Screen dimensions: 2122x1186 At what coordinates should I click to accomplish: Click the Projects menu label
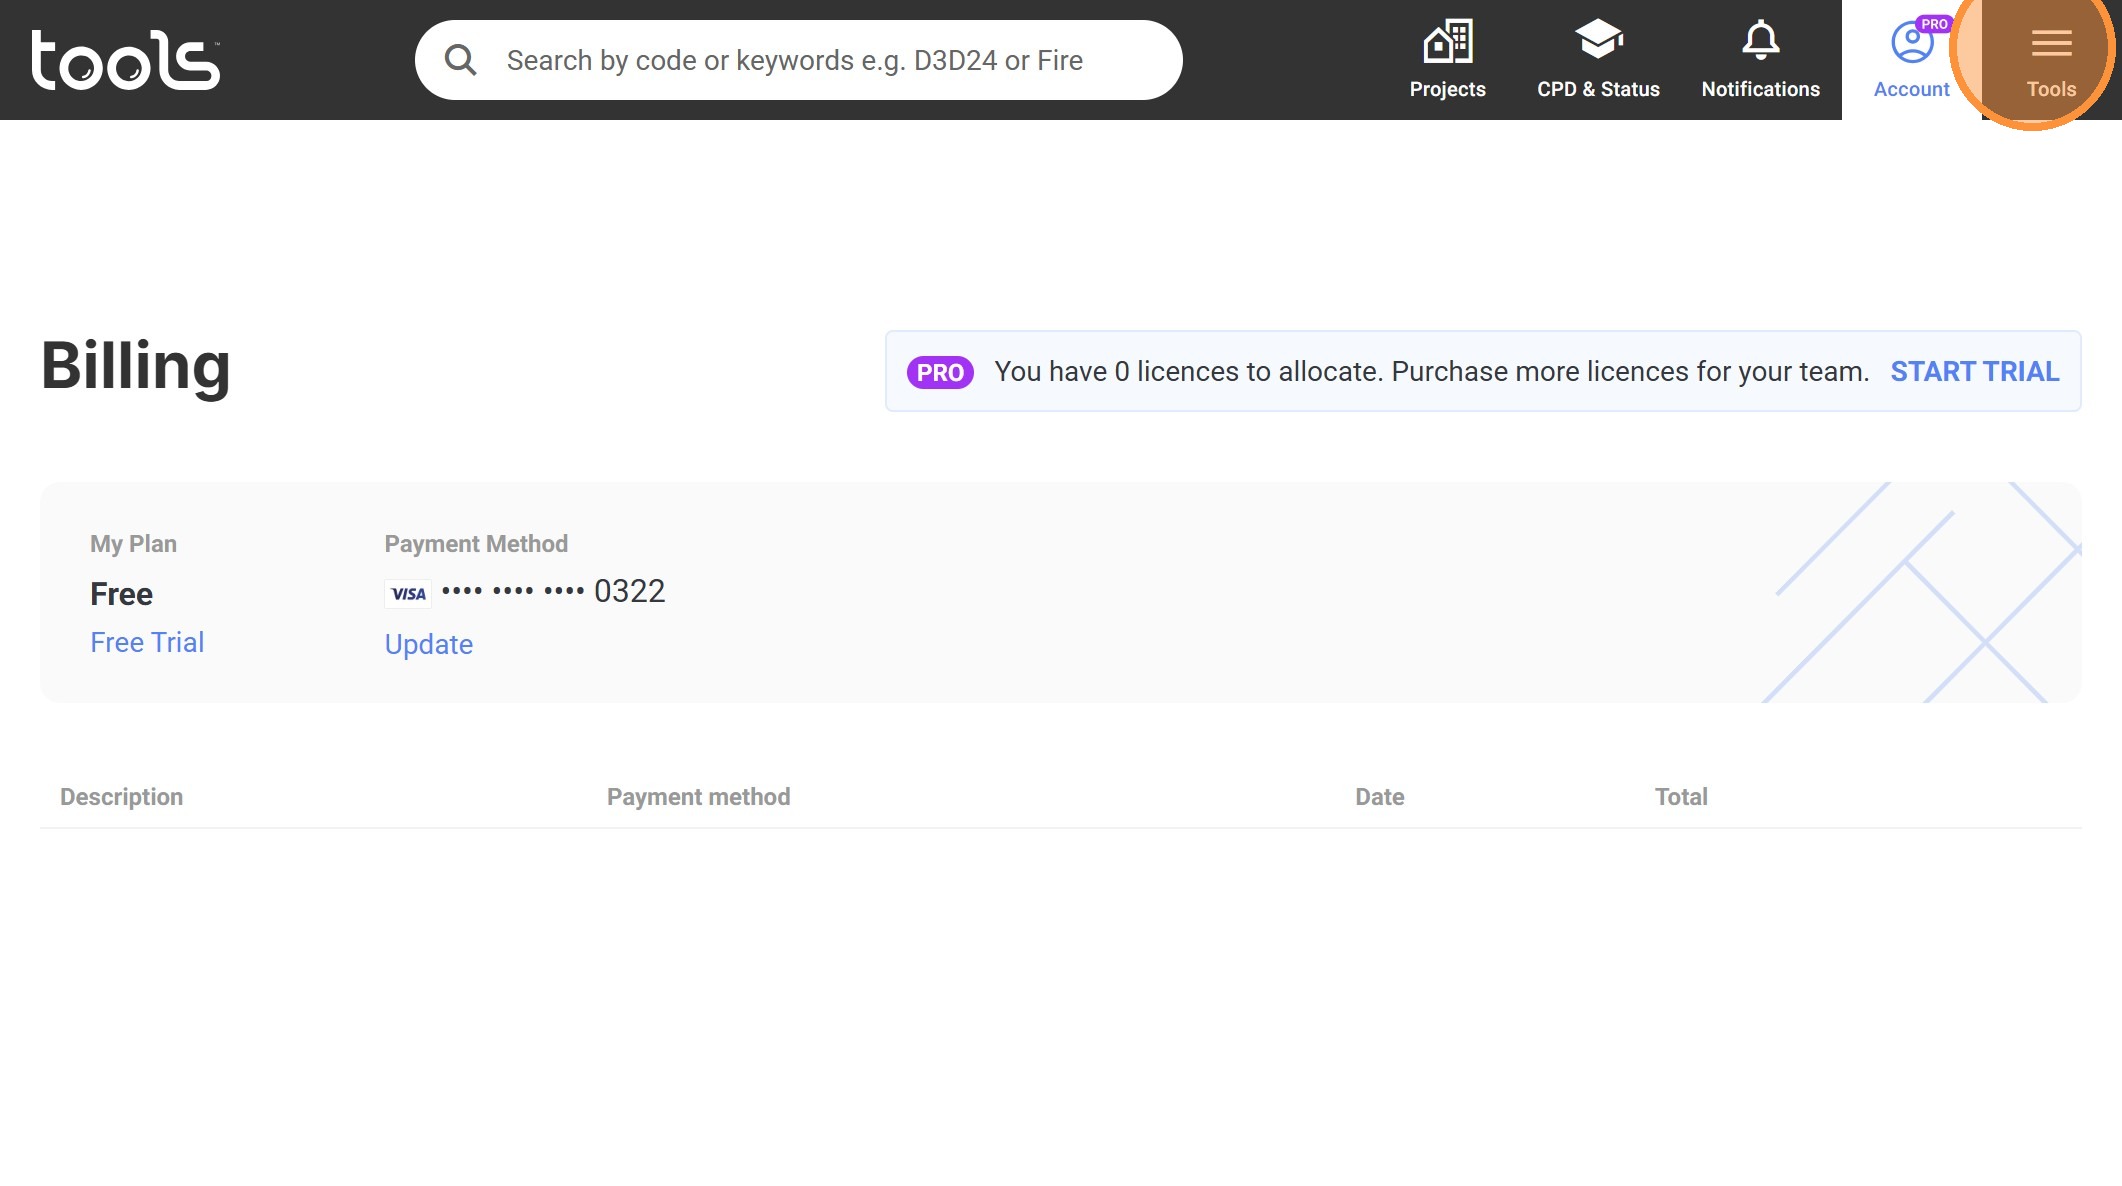pos(1447,89)
